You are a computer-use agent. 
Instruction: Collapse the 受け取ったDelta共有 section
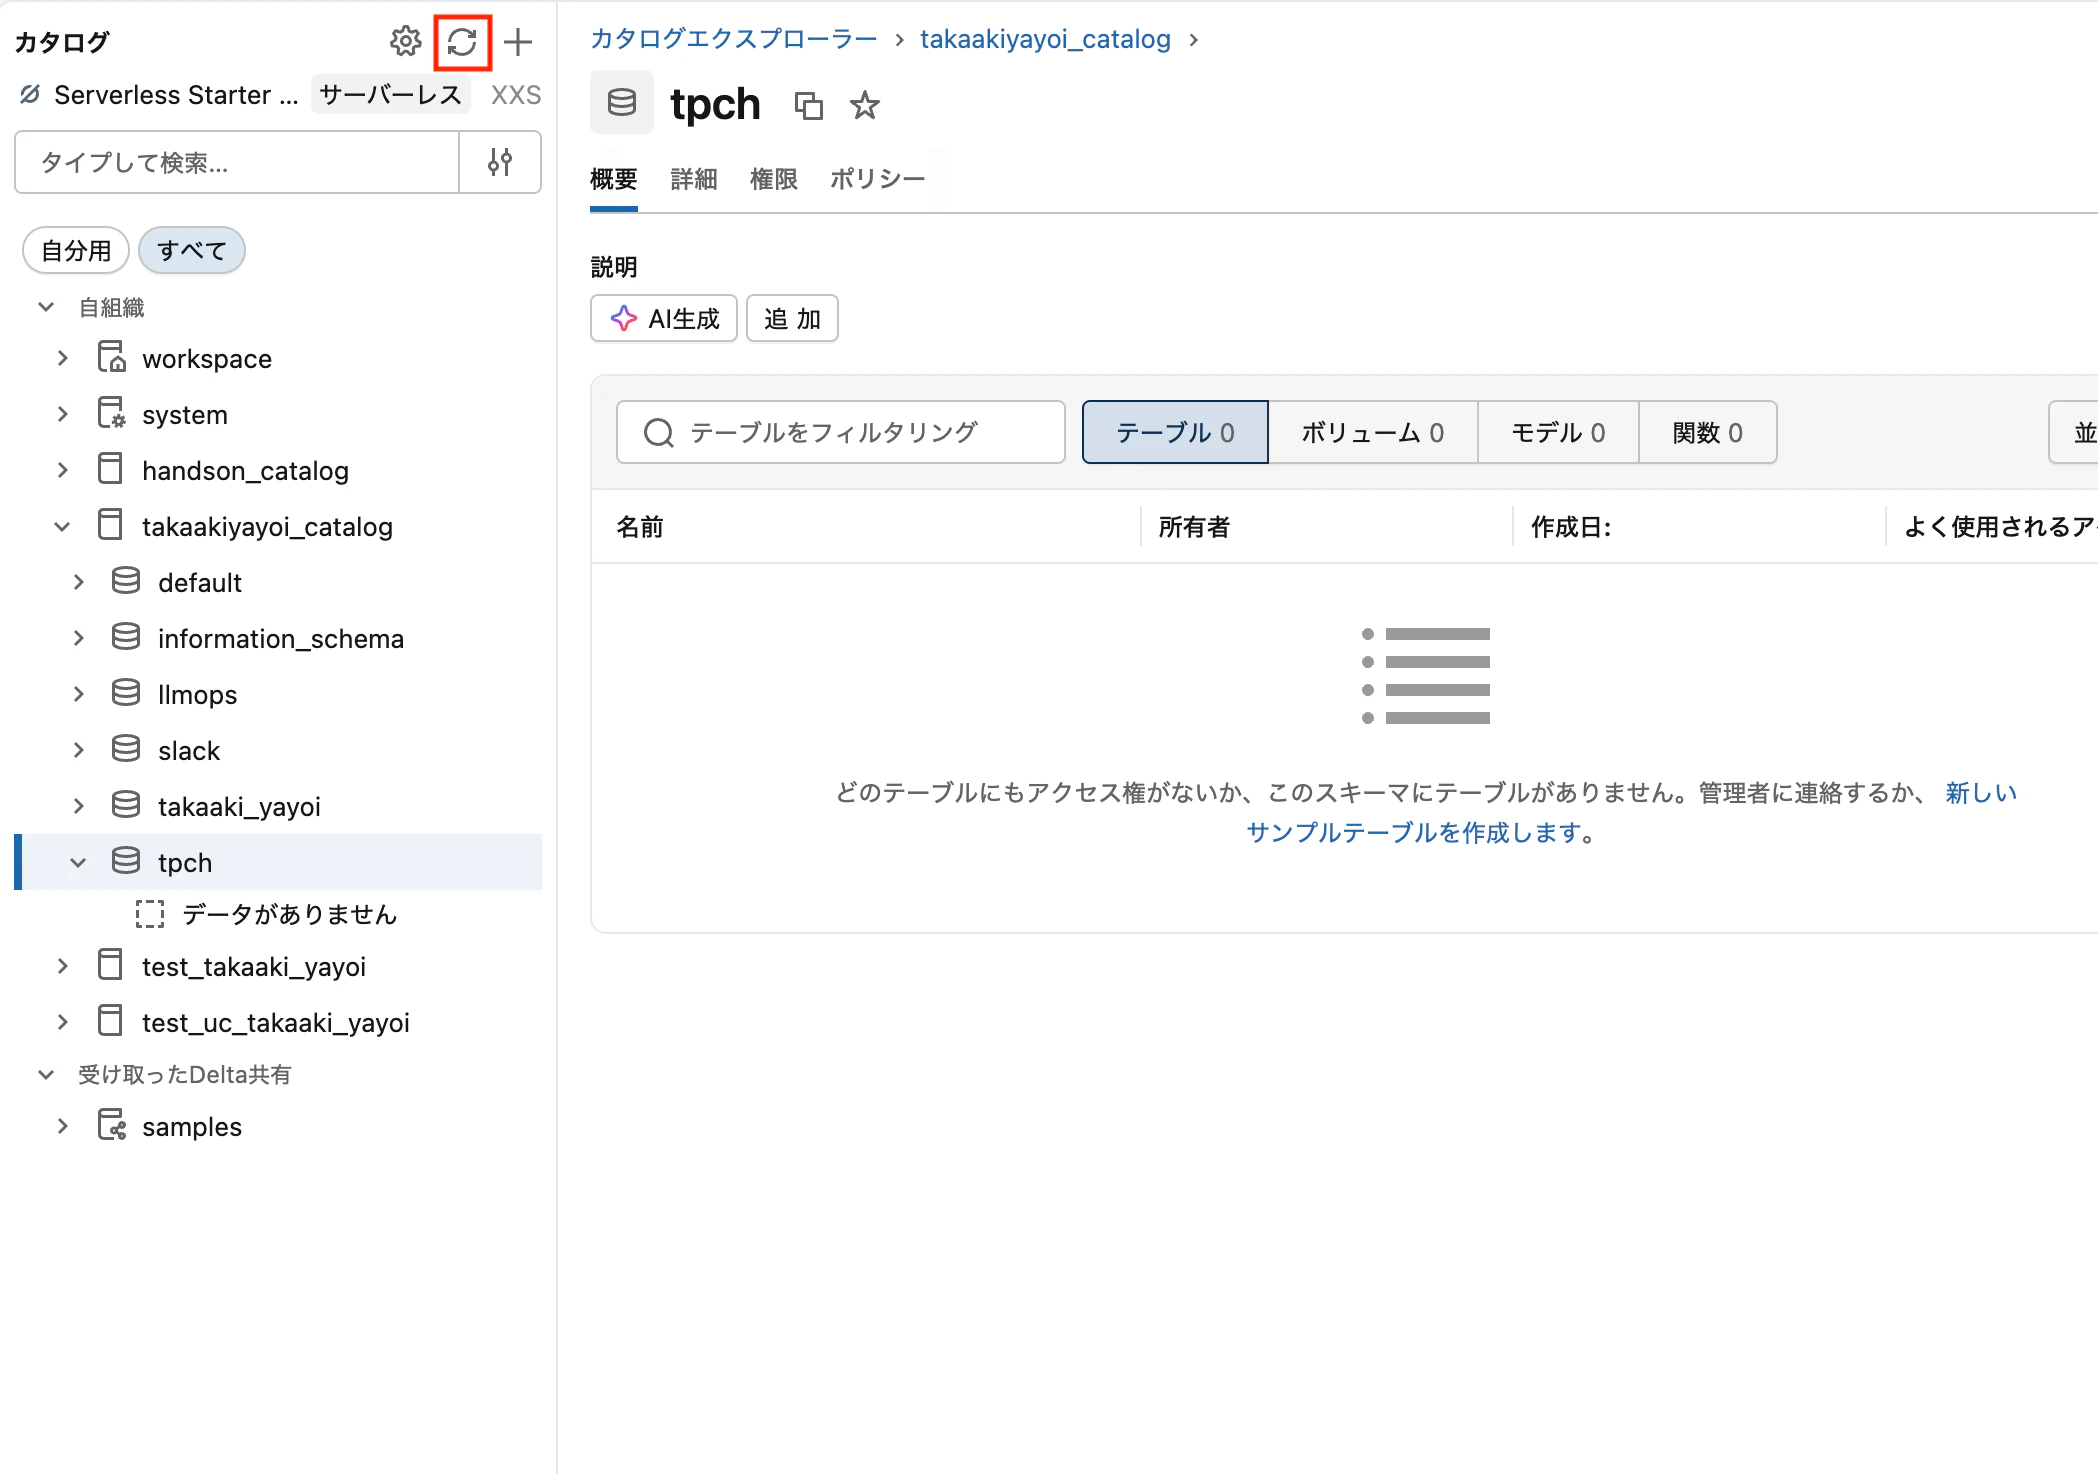[46, 1075]
